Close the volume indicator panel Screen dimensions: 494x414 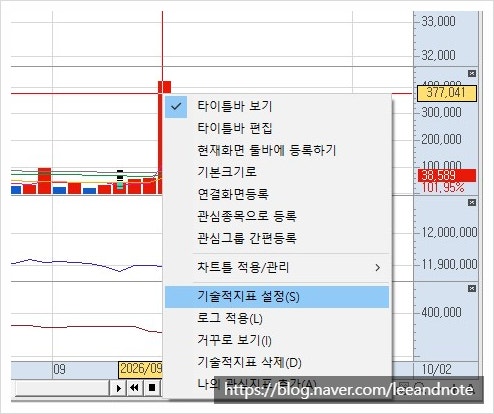pyautogui.click(x=472, y=73)
